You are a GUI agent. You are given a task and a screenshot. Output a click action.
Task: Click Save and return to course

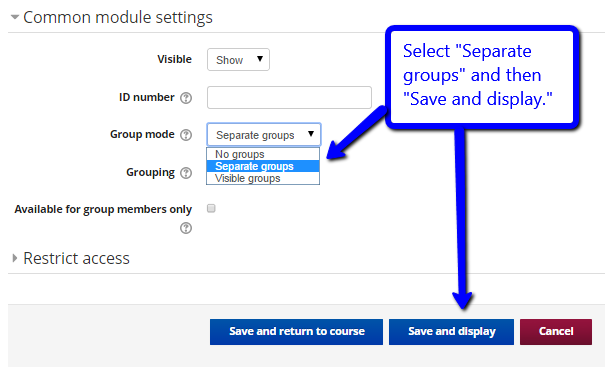pos(296,331)
